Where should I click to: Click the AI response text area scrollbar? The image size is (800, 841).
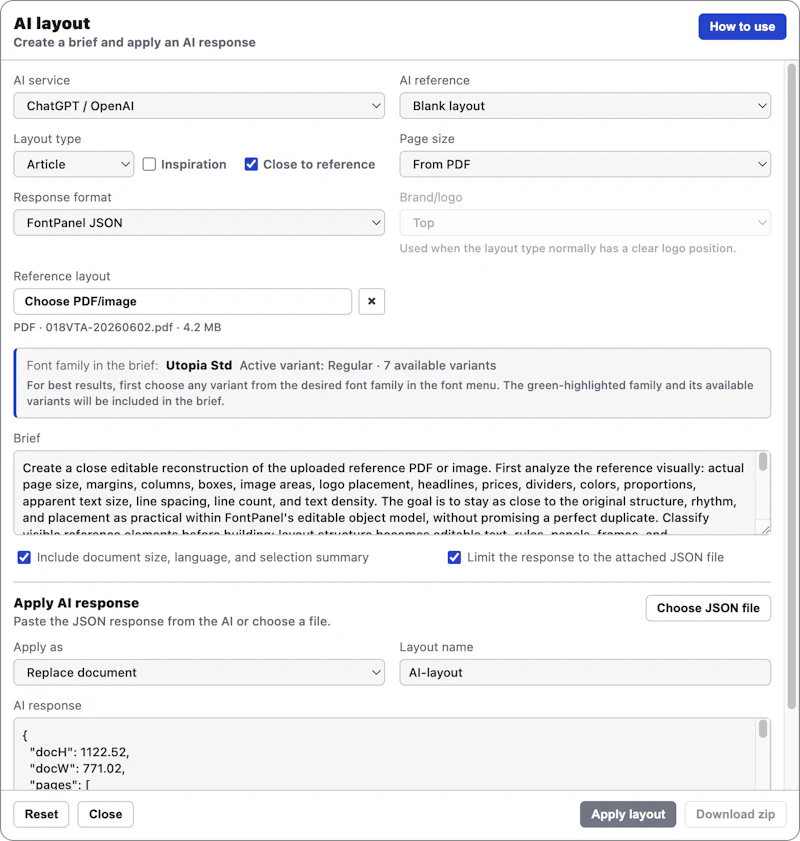pyautogui.click(x=763, y=729)
